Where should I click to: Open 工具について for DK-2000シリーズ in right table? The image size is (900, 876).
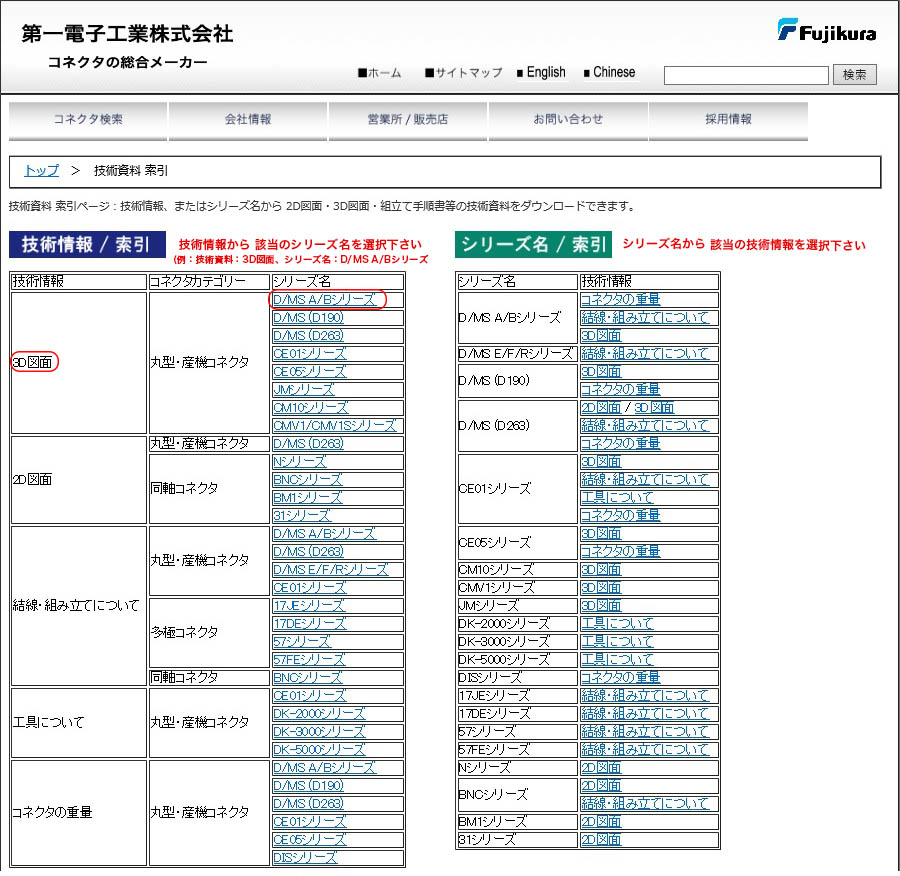point(618,623)
